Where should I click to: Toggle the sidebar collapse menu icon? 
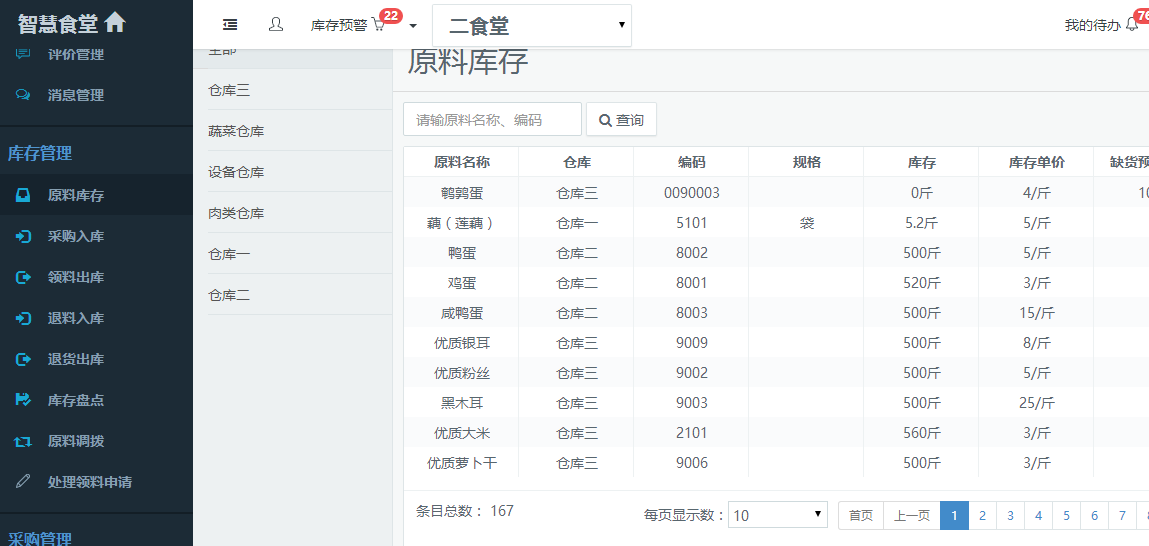(230, 24)
